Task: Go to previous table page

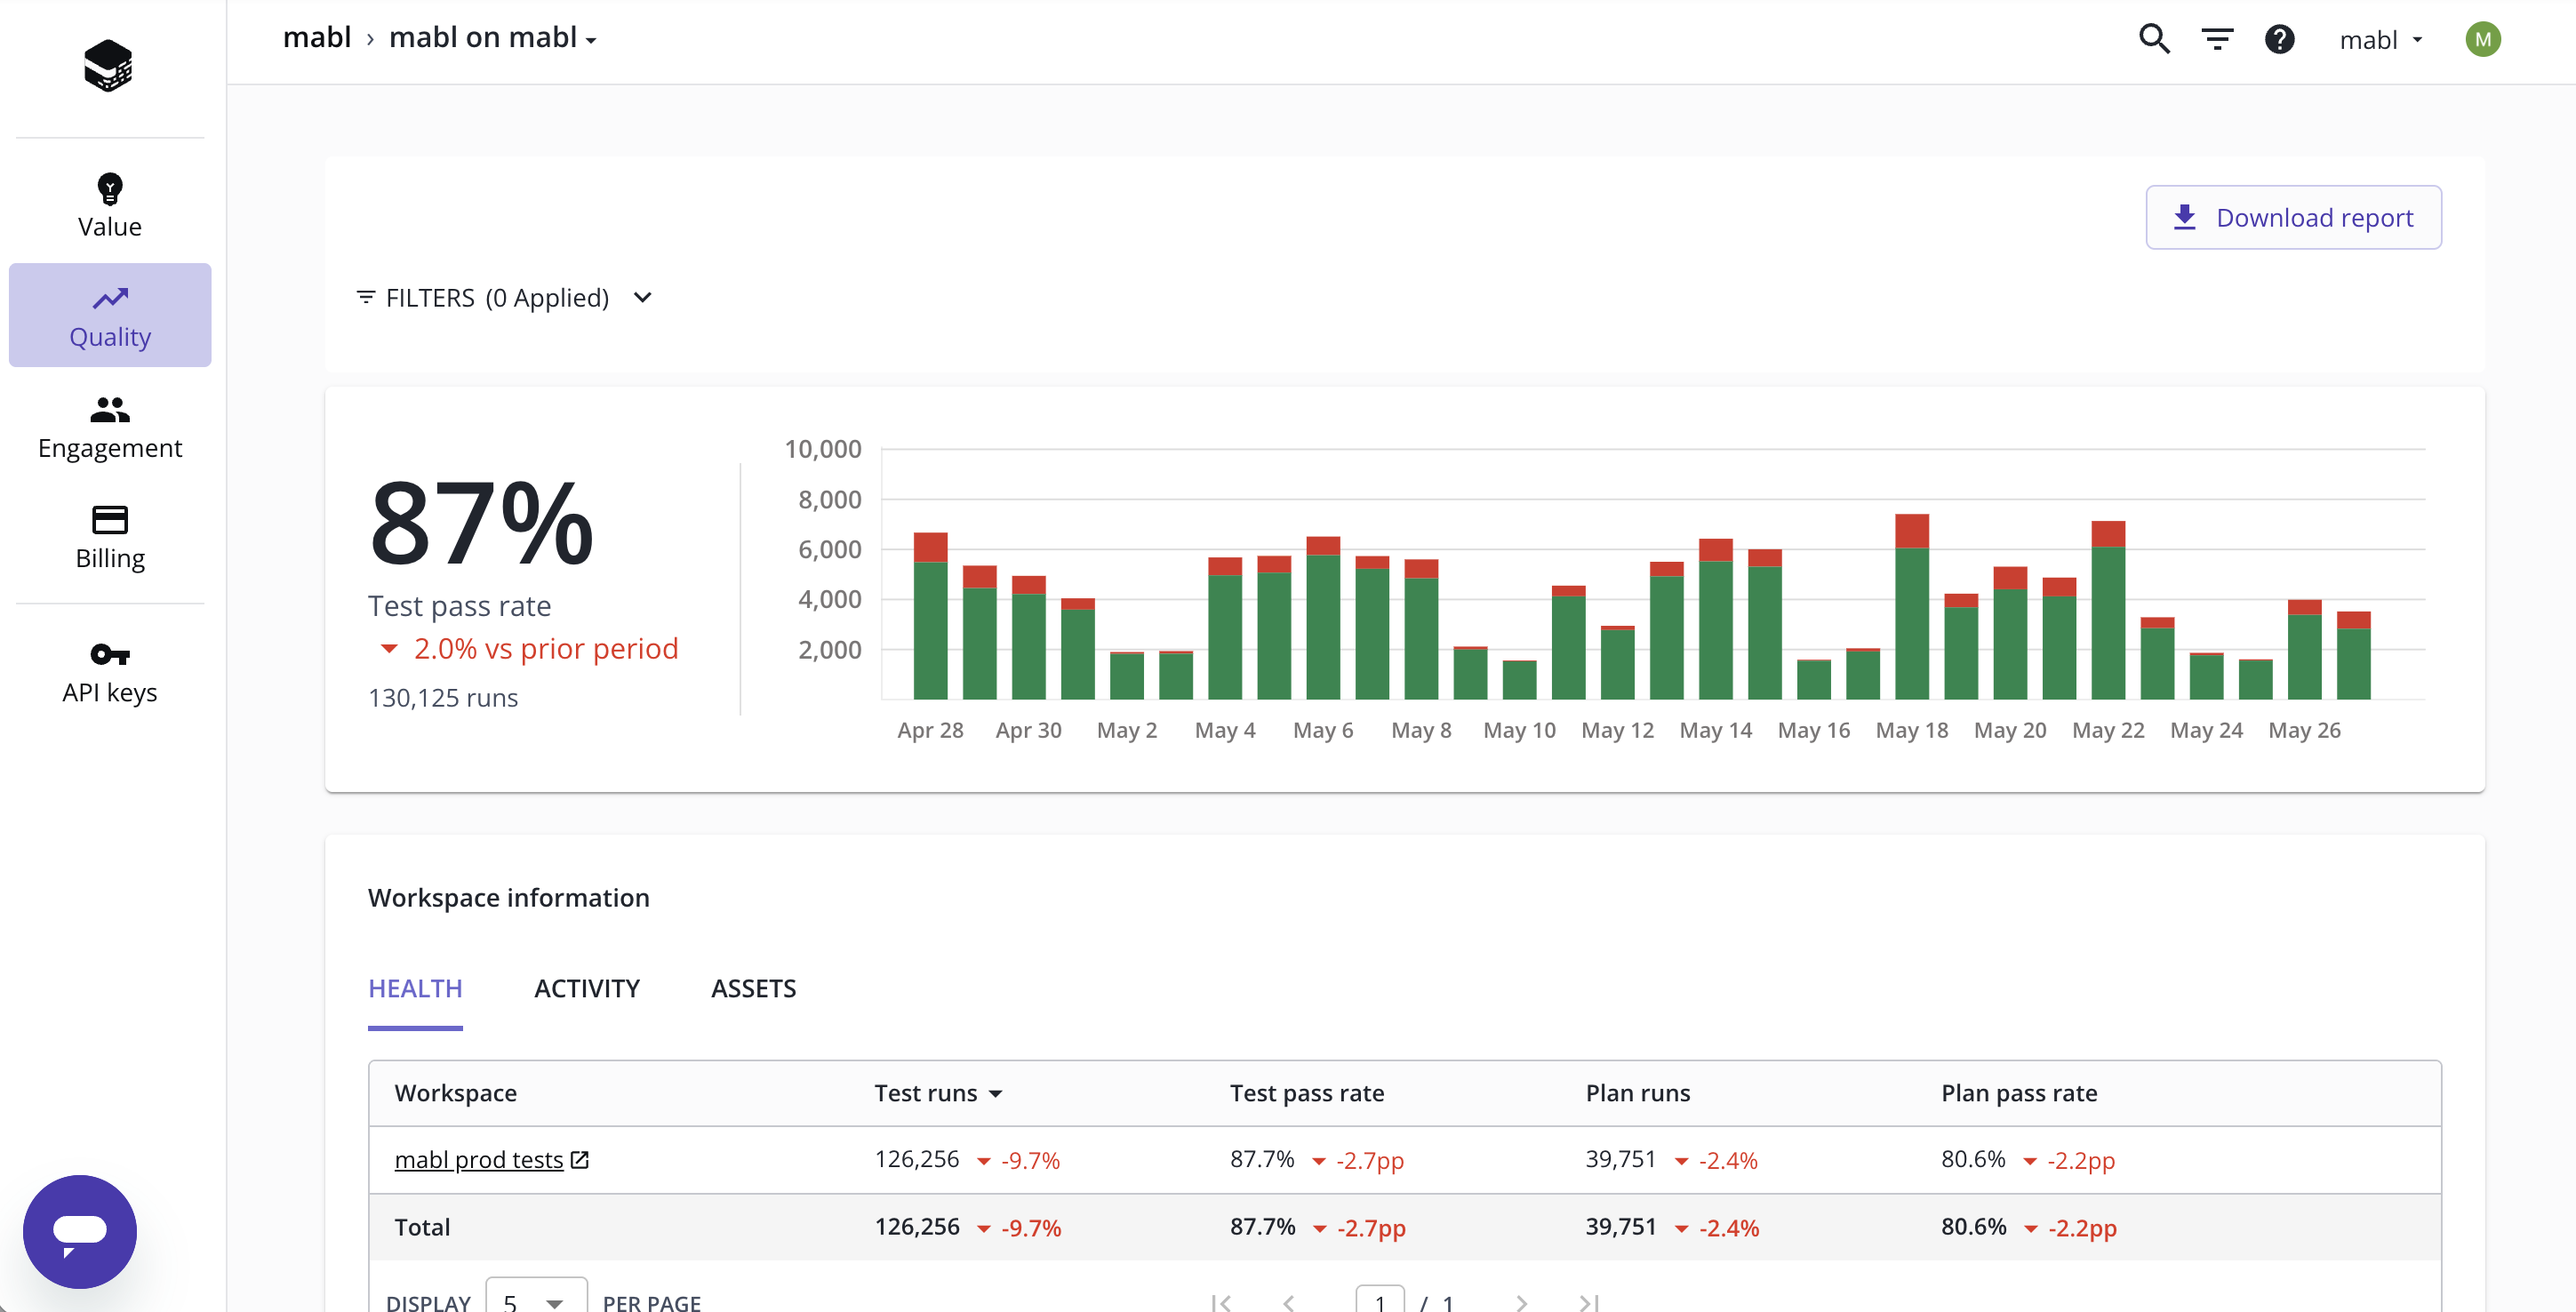Action: [x=1289, y=1302]
